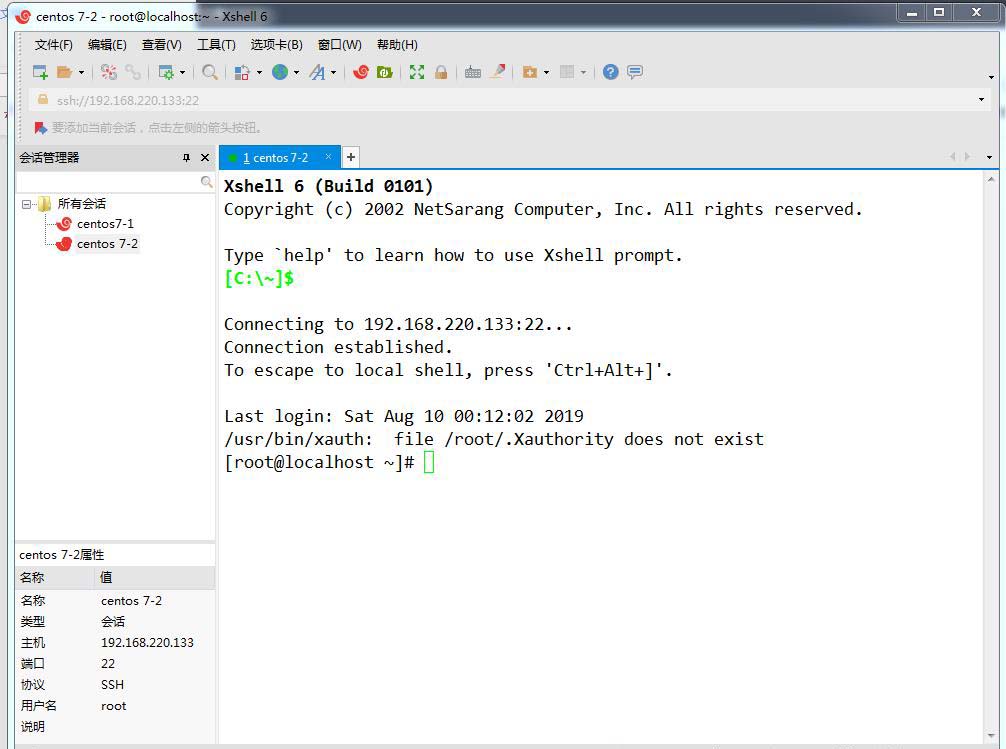
Task: Click the Reconnect chain icon
Action: (133, 73)
